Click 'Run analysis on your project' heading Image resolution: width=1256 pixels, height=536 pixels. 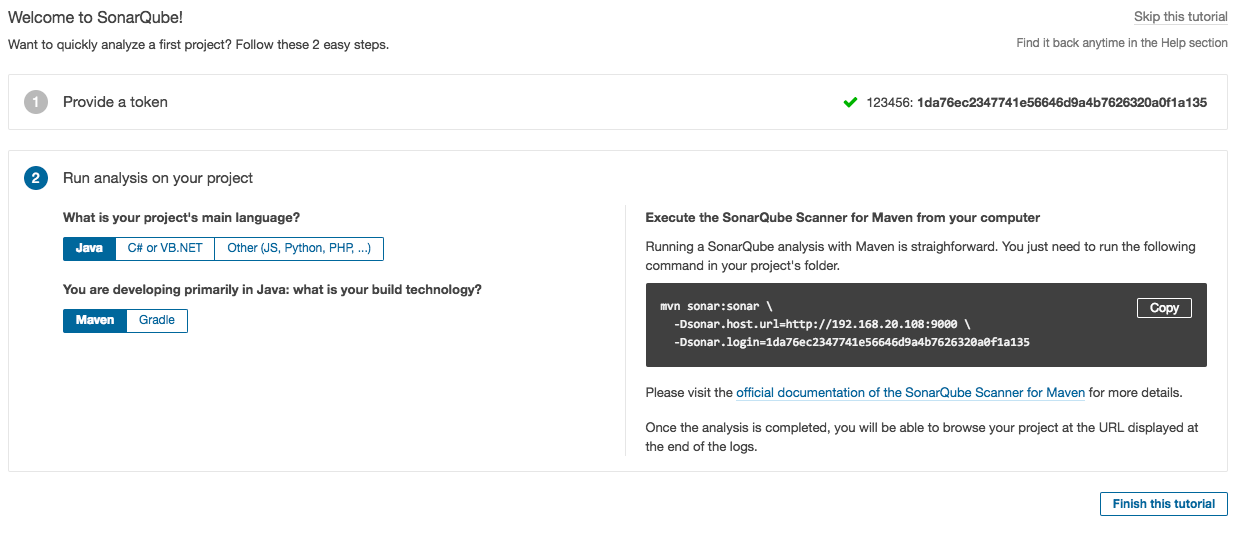pyautogui.click(x=158, y=178)
